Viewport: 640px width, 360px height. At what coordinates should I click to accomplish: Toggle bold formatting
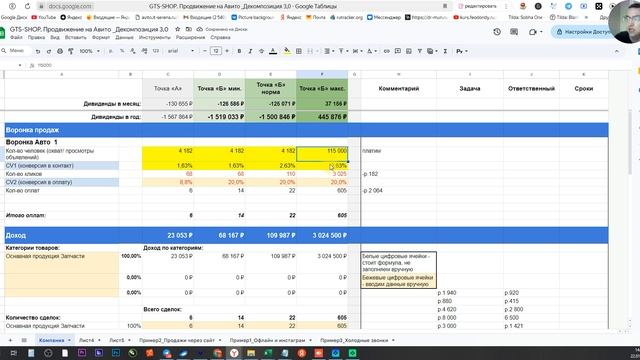point(239,51)
